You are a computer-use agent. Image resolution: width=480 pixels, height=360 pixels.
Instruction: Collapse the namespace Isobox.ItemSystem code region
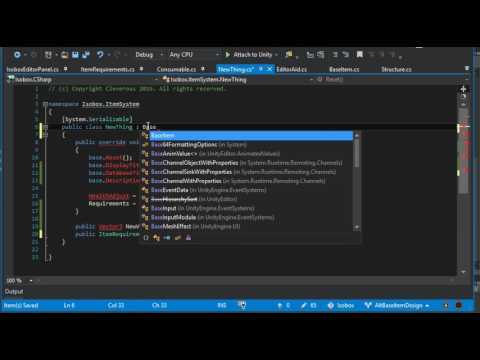click(45, 104)
